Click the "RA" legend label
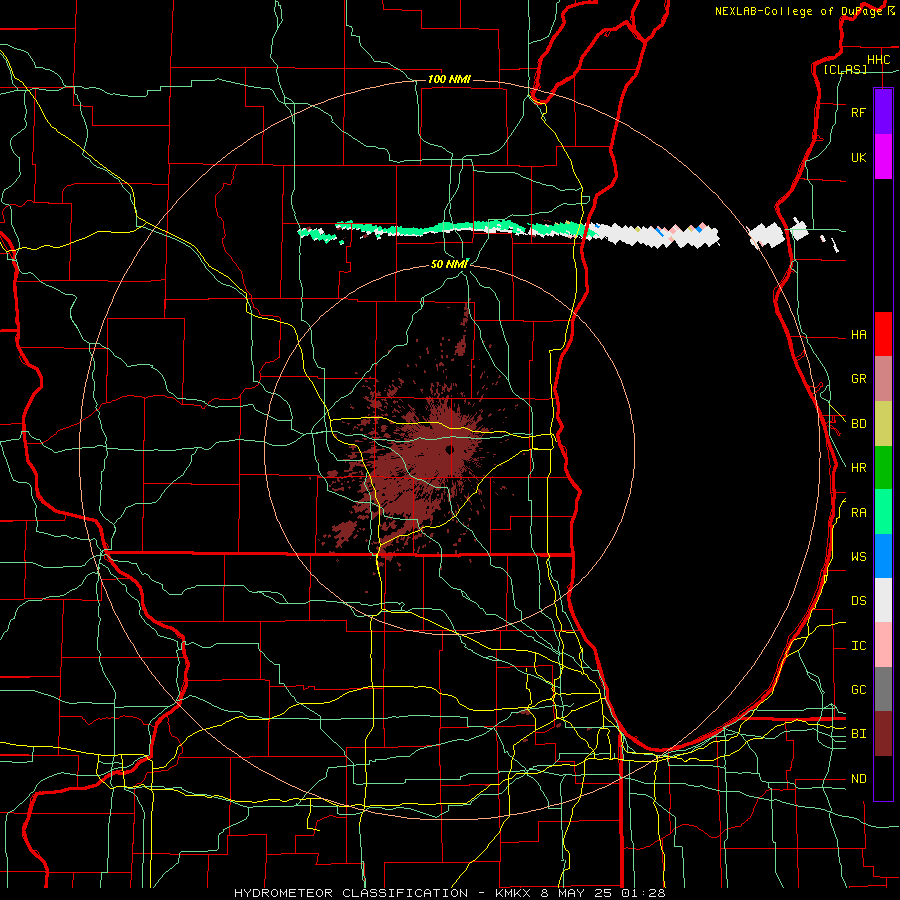This screenshot has height=900, width=900. pos(858,513)
